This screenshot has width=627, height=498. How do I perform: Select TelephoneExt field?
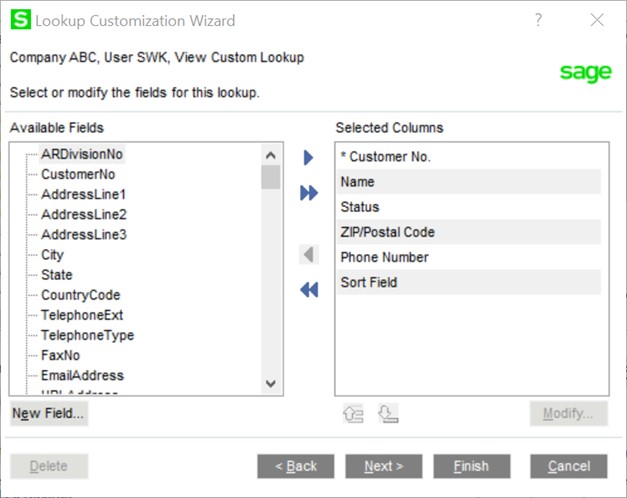(82, 315)
